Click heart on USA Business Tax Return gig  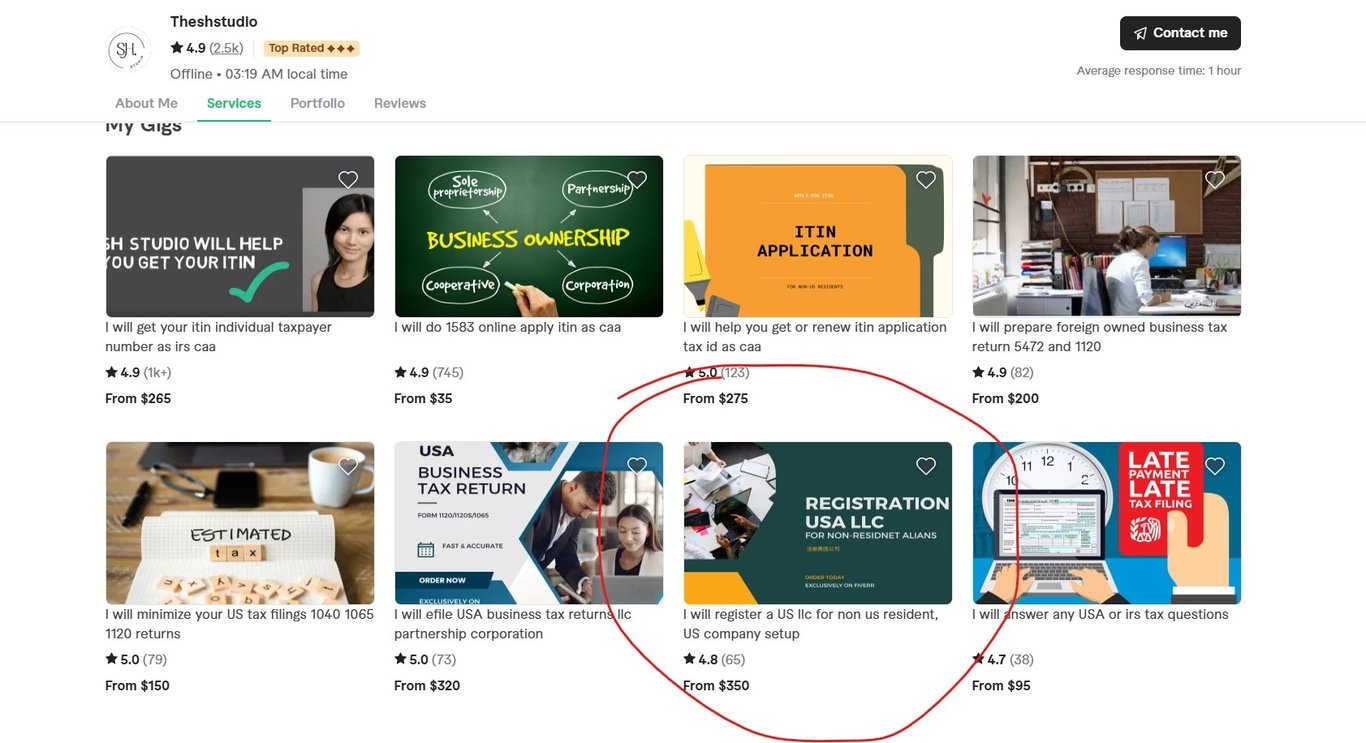[x=637, y=466]
